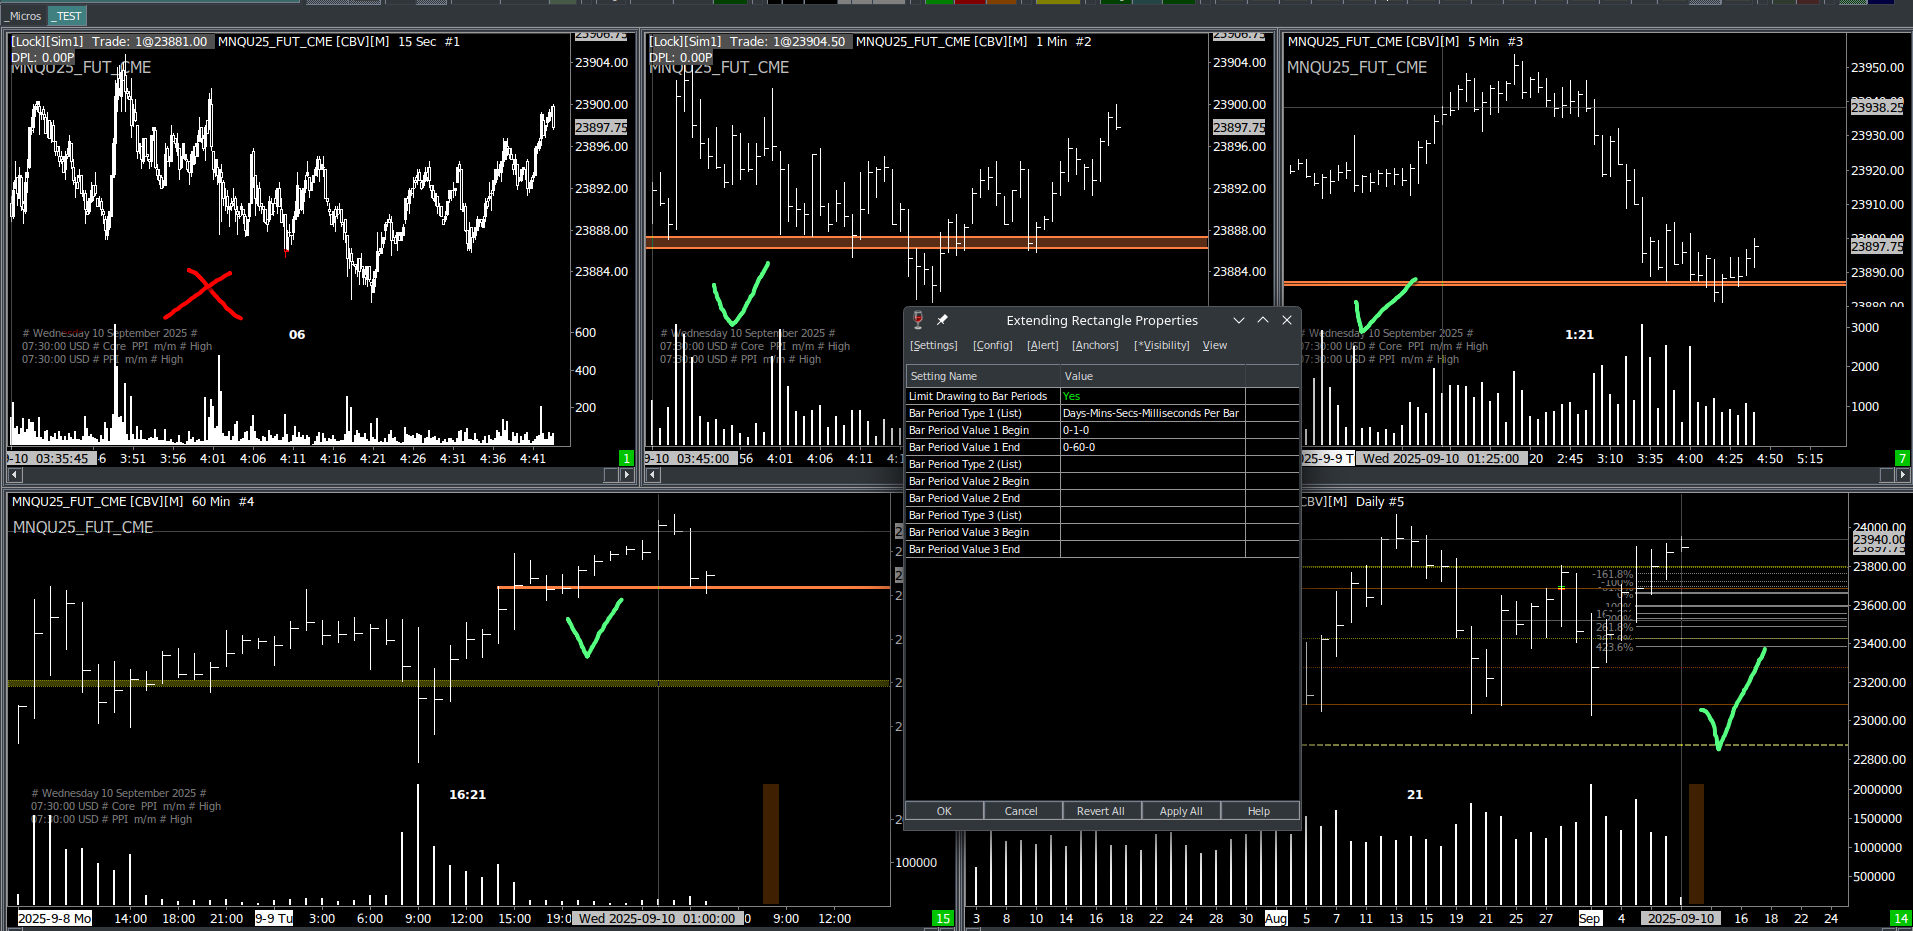Image resolution: width=1913 pixels, height=931 pixels.
Task: Click the 423.6% Fibonacci label on the Daily chart
Action: click(x=1614, y=647)
